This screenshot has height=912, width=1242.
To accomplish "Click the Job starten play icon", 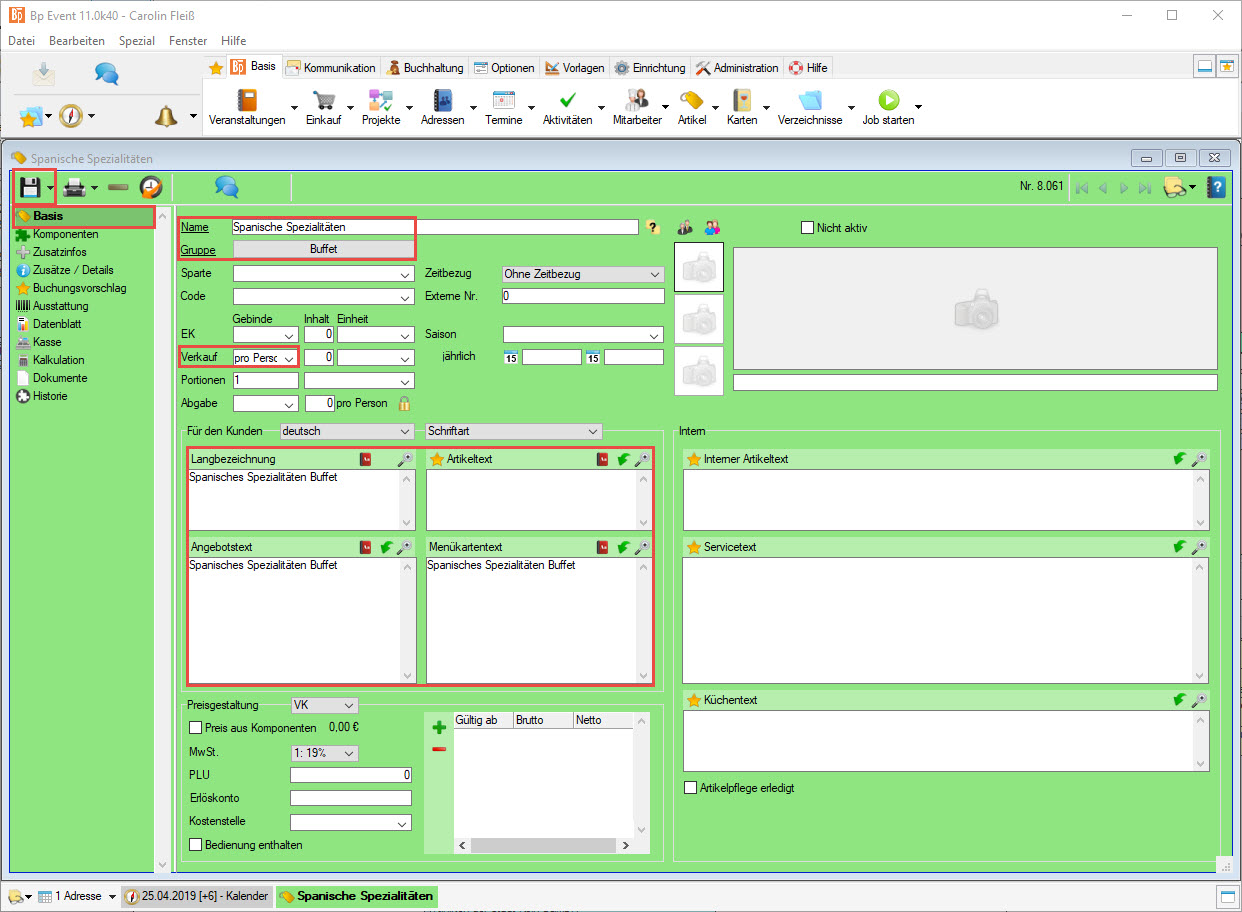I will click(888, 101).
